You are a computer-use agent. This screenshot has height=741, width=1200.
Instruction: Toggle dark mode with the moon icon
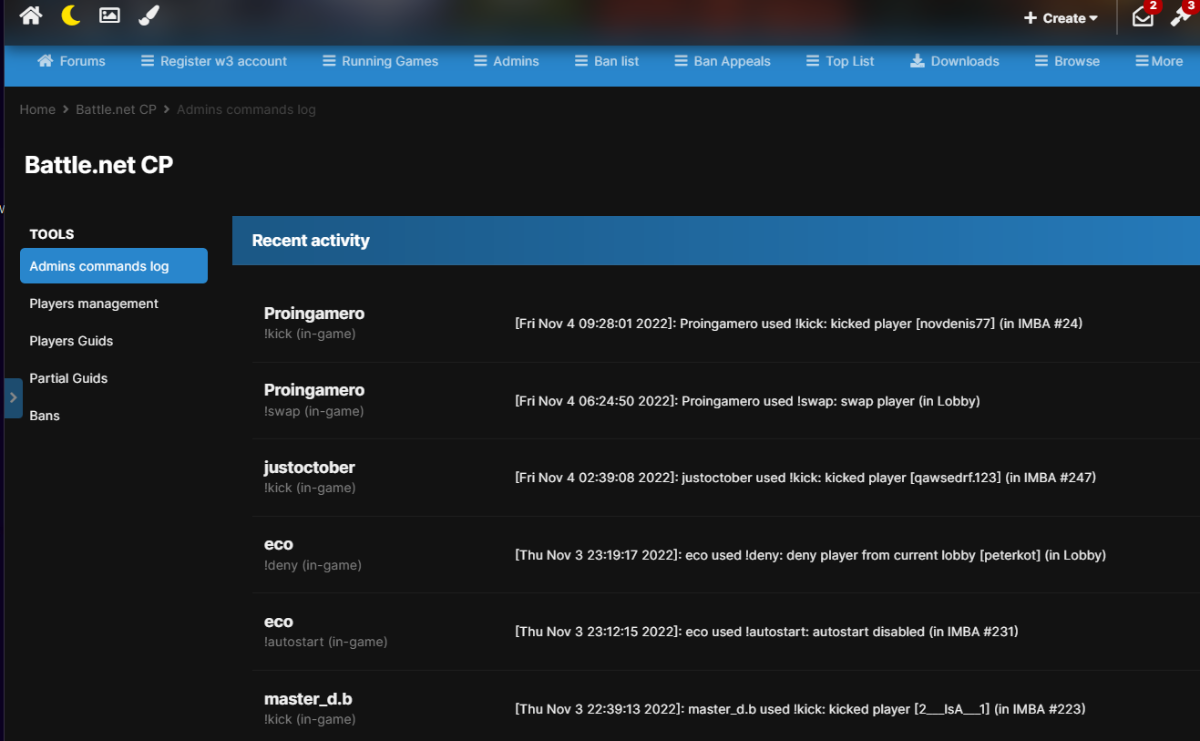pos(71,16)
